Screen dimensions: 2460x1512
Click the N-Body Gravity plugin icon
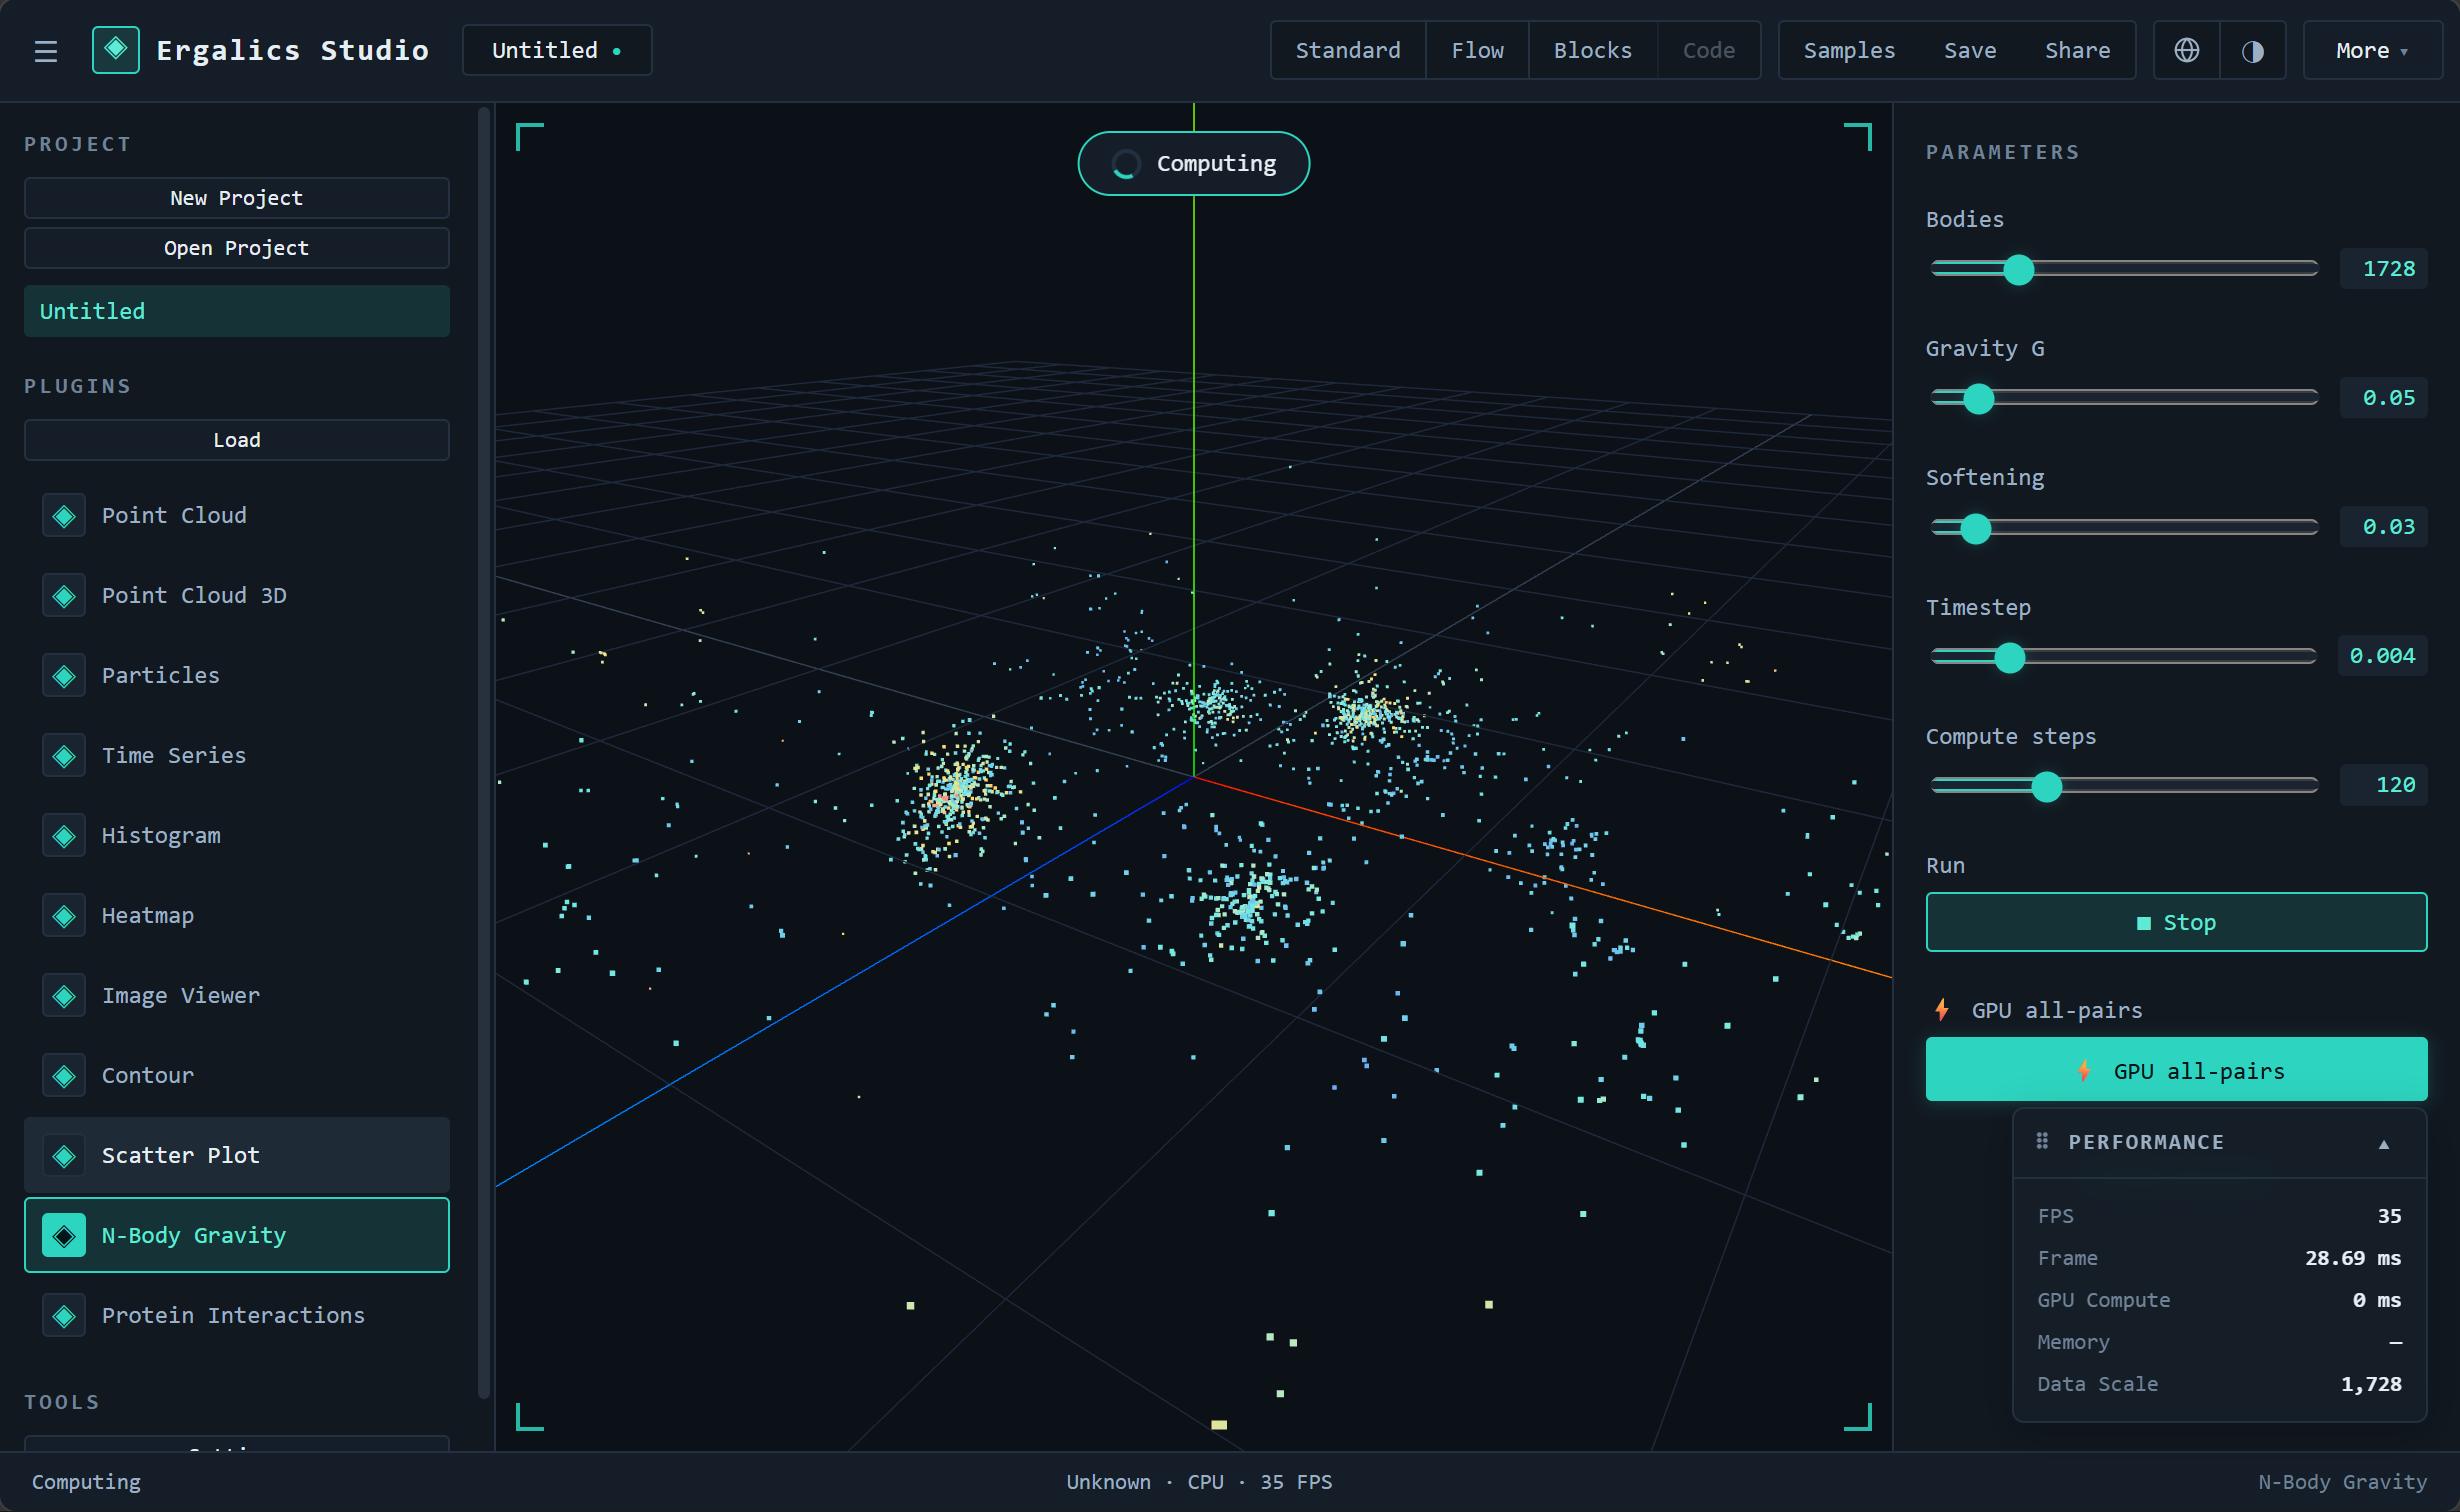click(x=64, y=1235)
